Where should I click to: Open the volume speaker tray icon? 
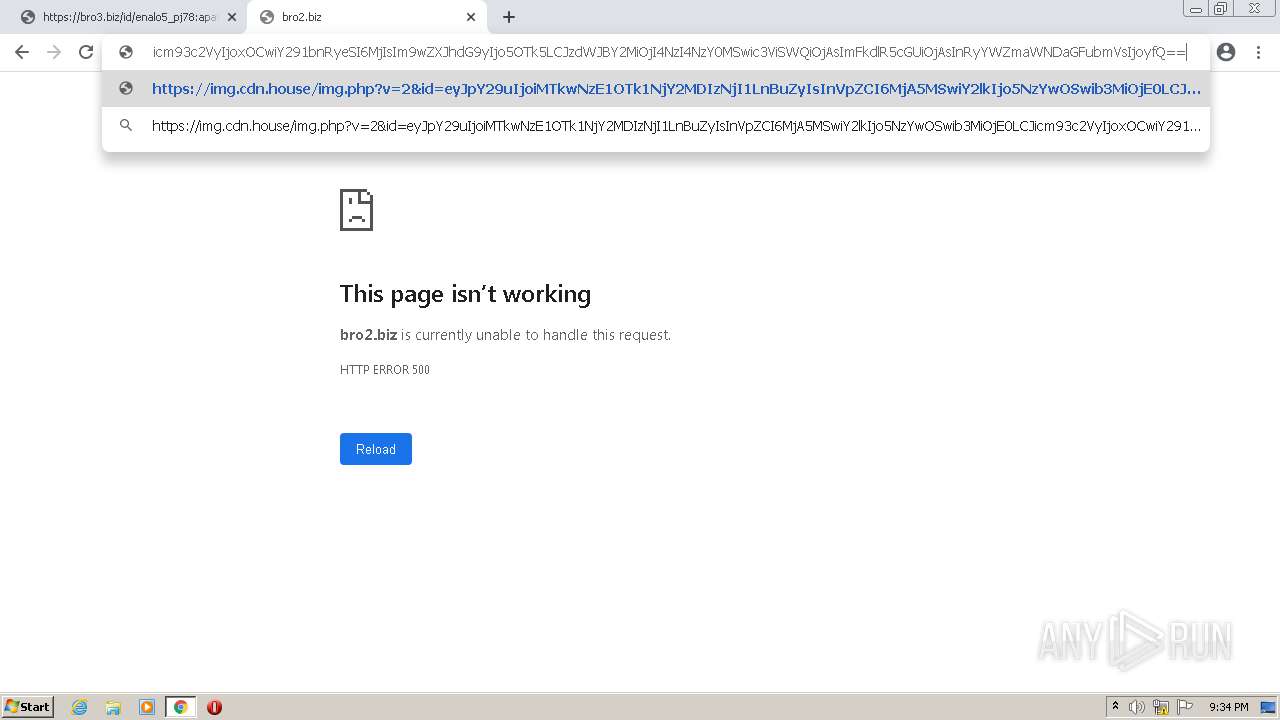[x=1137, y=707]
